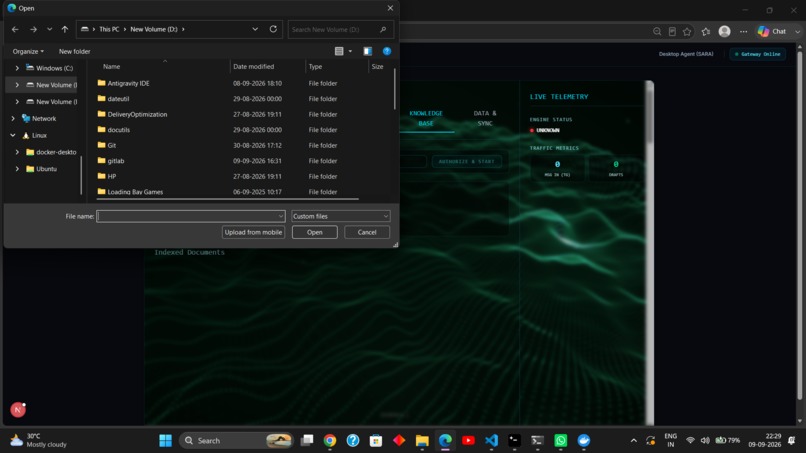Go back in the Open dialog
Screen dimensions: 806x453
pos(15,29)
